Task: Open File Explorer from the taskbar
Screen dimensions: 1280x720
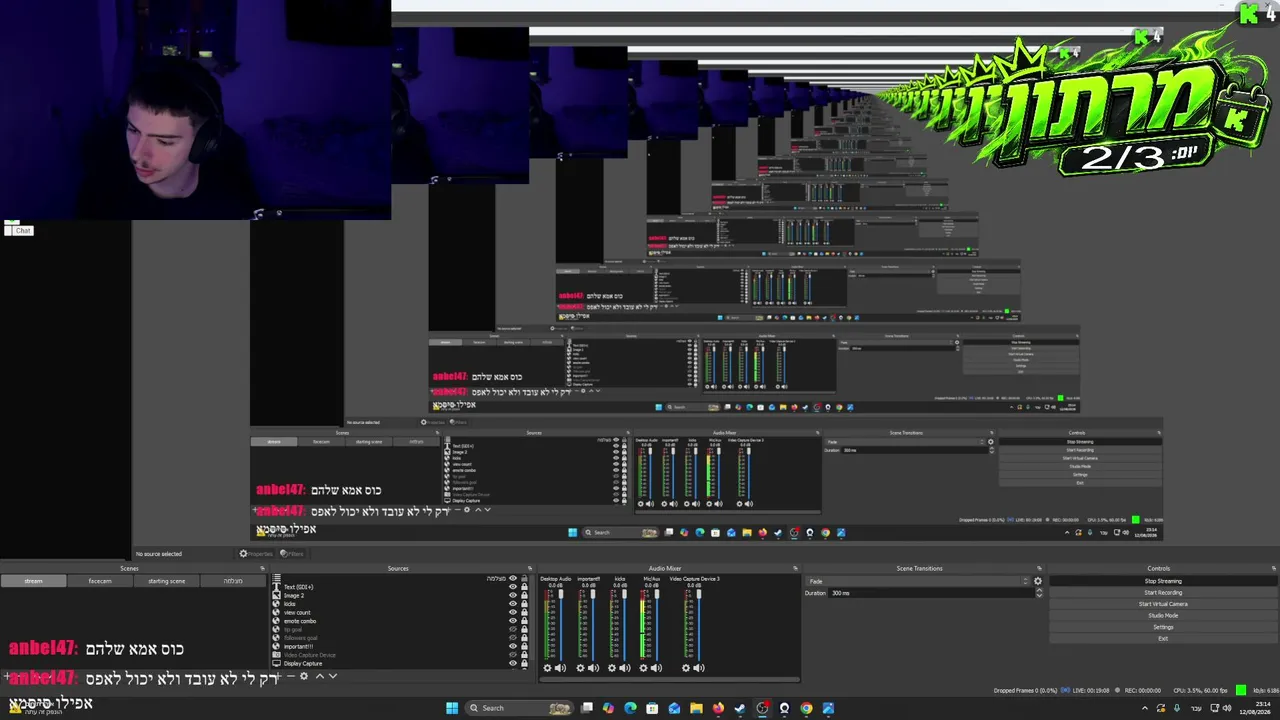Action: tap(696, 708)
